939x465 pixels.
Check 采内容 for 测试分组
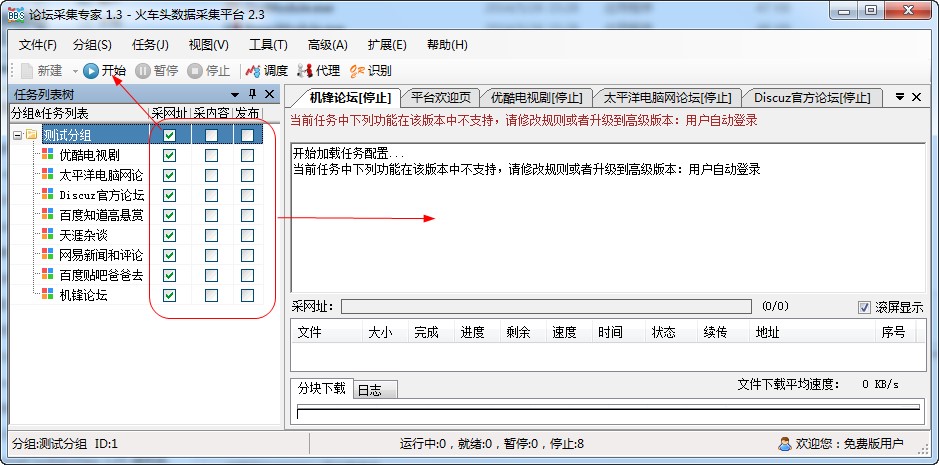point(211,135)
